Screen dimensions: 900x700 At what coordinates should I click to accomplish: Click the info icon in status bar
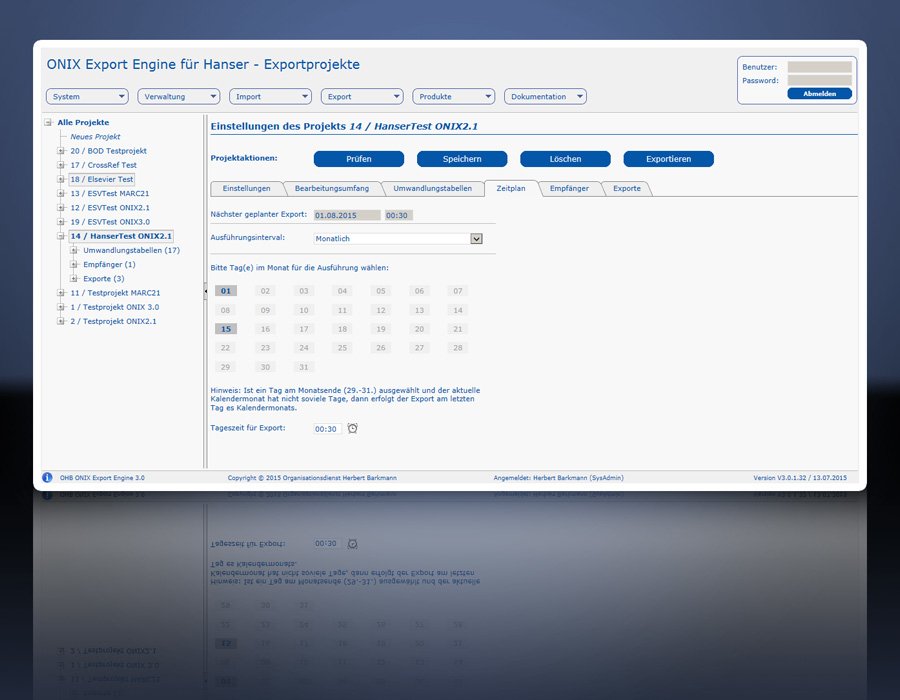pyautogui.click(x=47, y=477)
